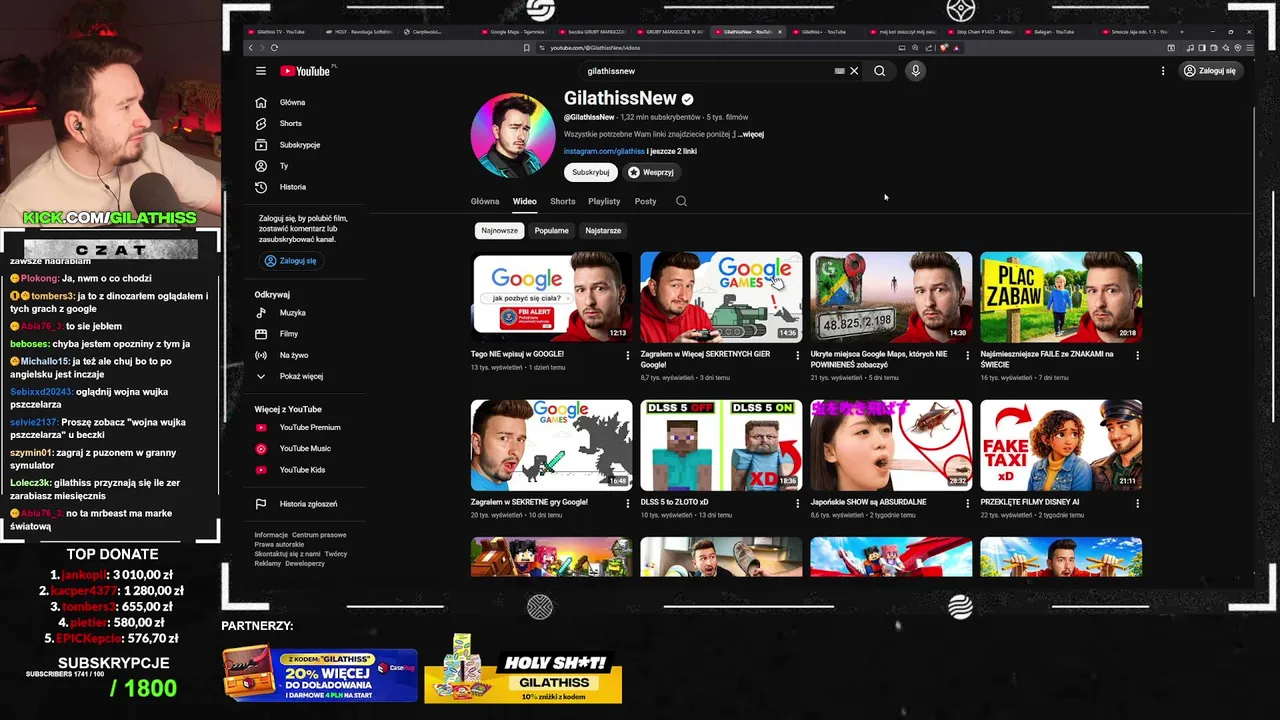Open the 'Tego NIE wpisuj w GOOGLE!' thumbnail
The image size is (1280, 720).
552,297
